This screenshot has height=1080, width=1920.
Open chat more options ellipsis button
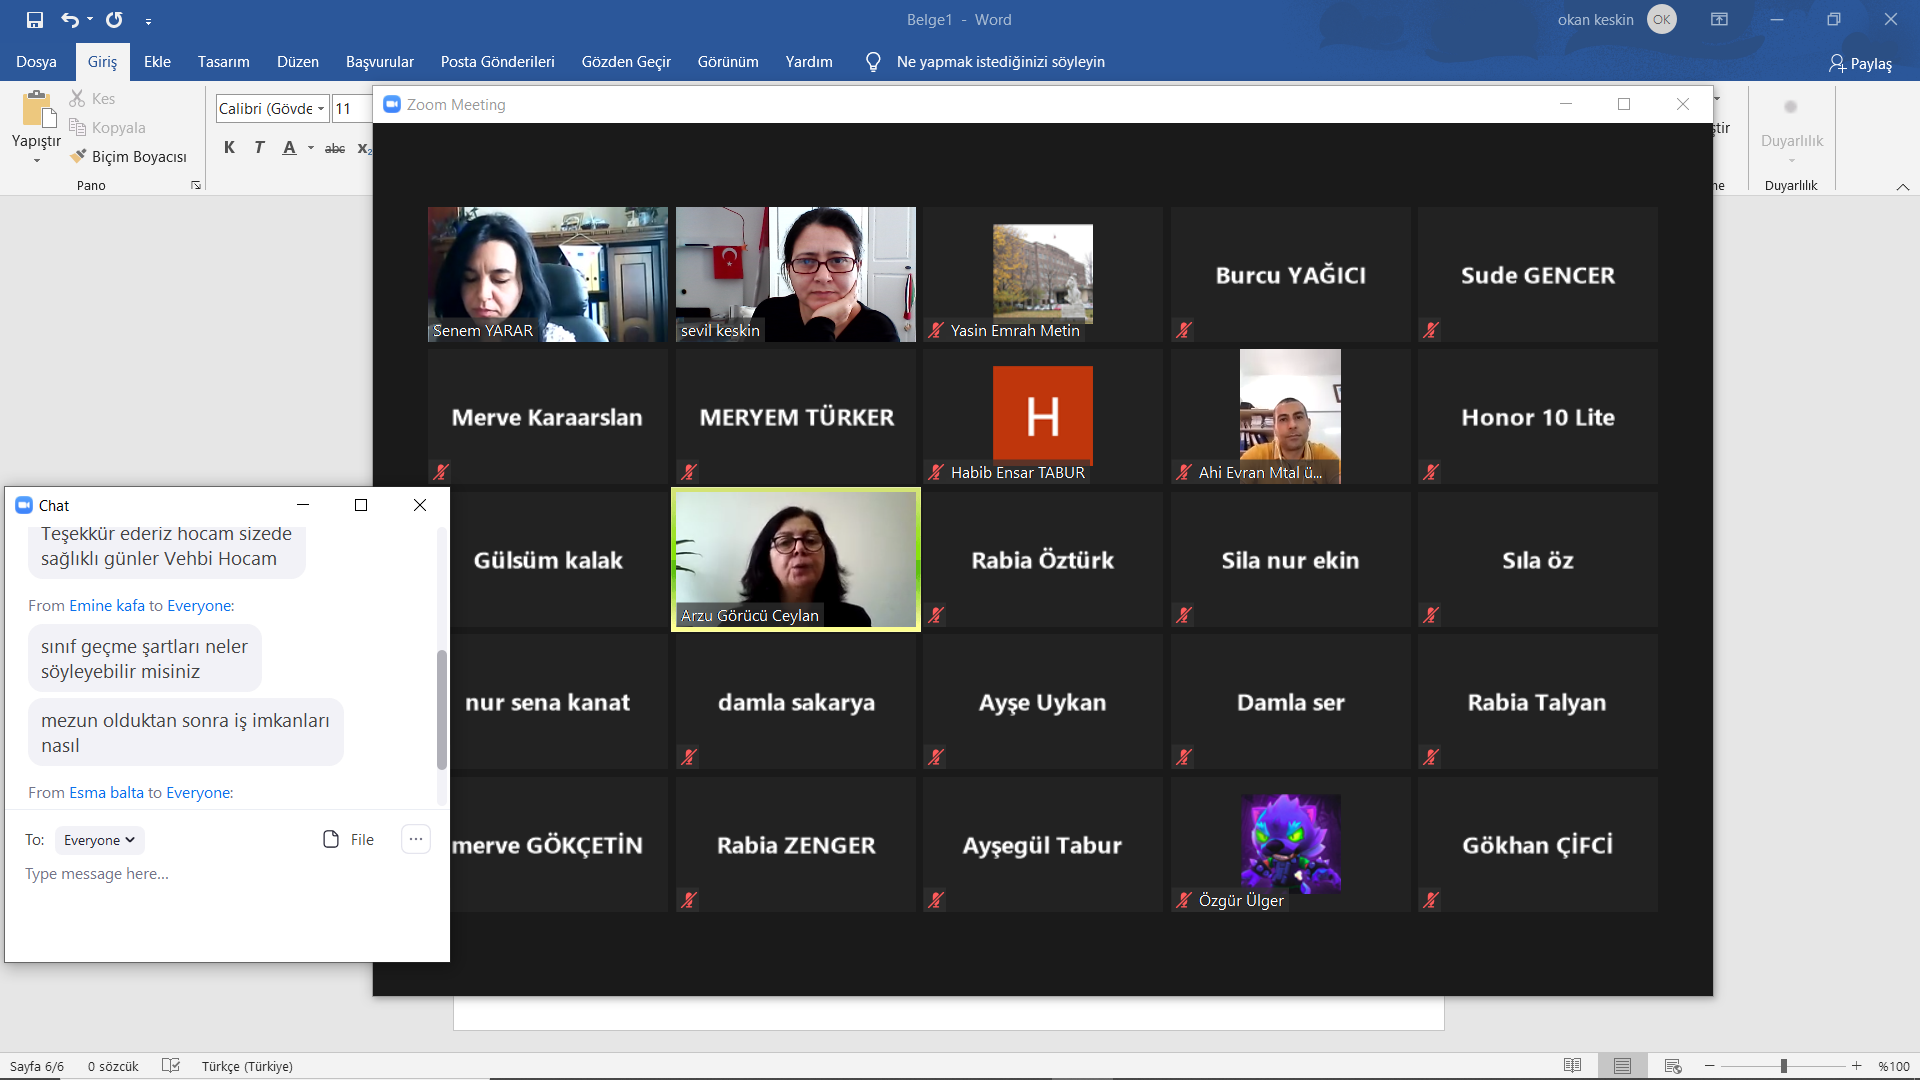tap(416, 840)
